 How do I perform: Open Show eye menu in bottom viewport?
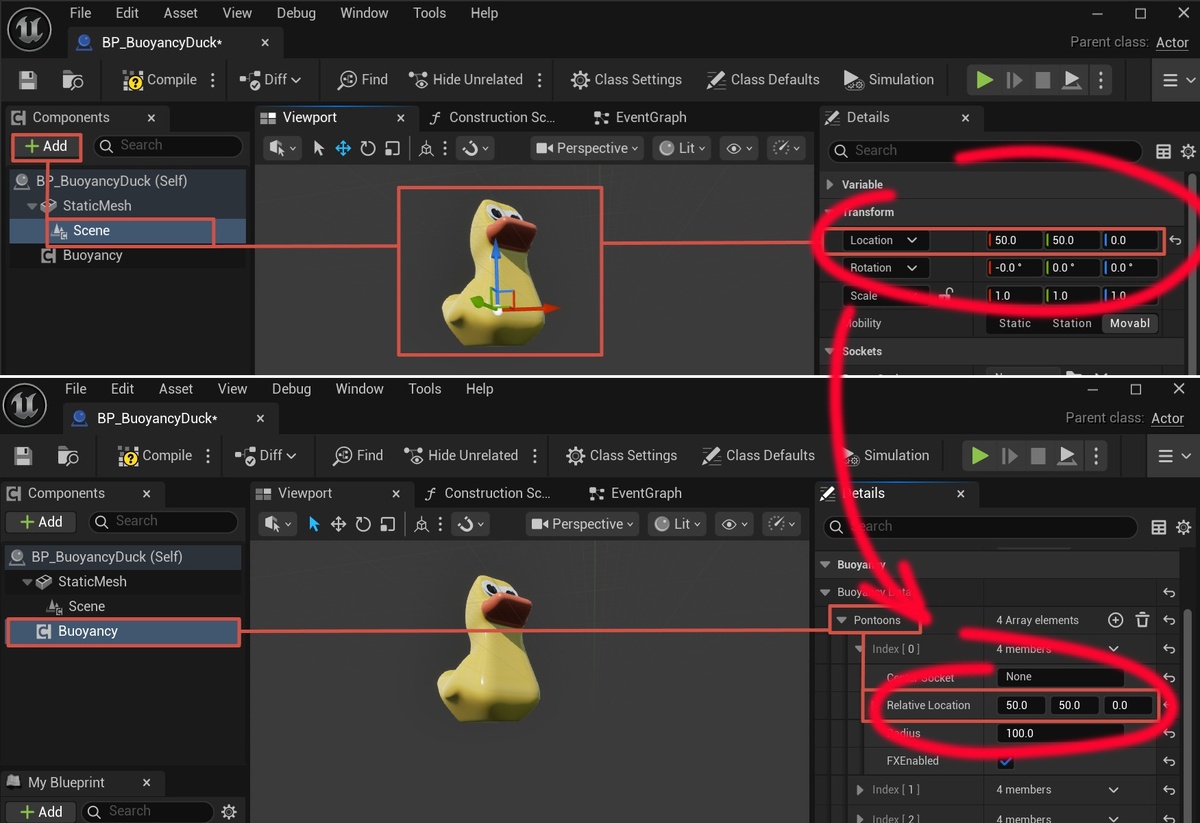pos(735,524)
